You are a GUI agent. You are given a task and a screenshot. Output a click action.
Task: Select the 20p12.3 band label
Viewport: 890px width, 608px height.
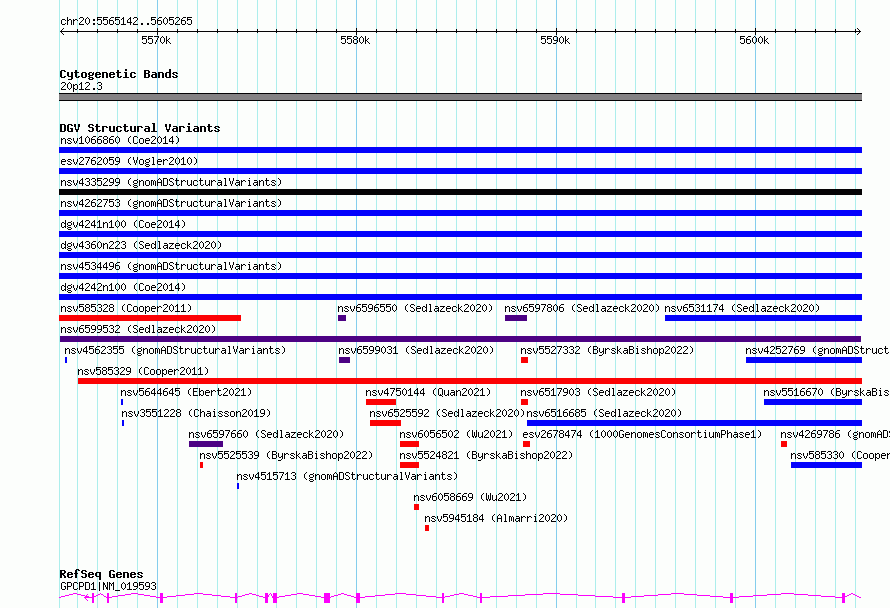81,86
